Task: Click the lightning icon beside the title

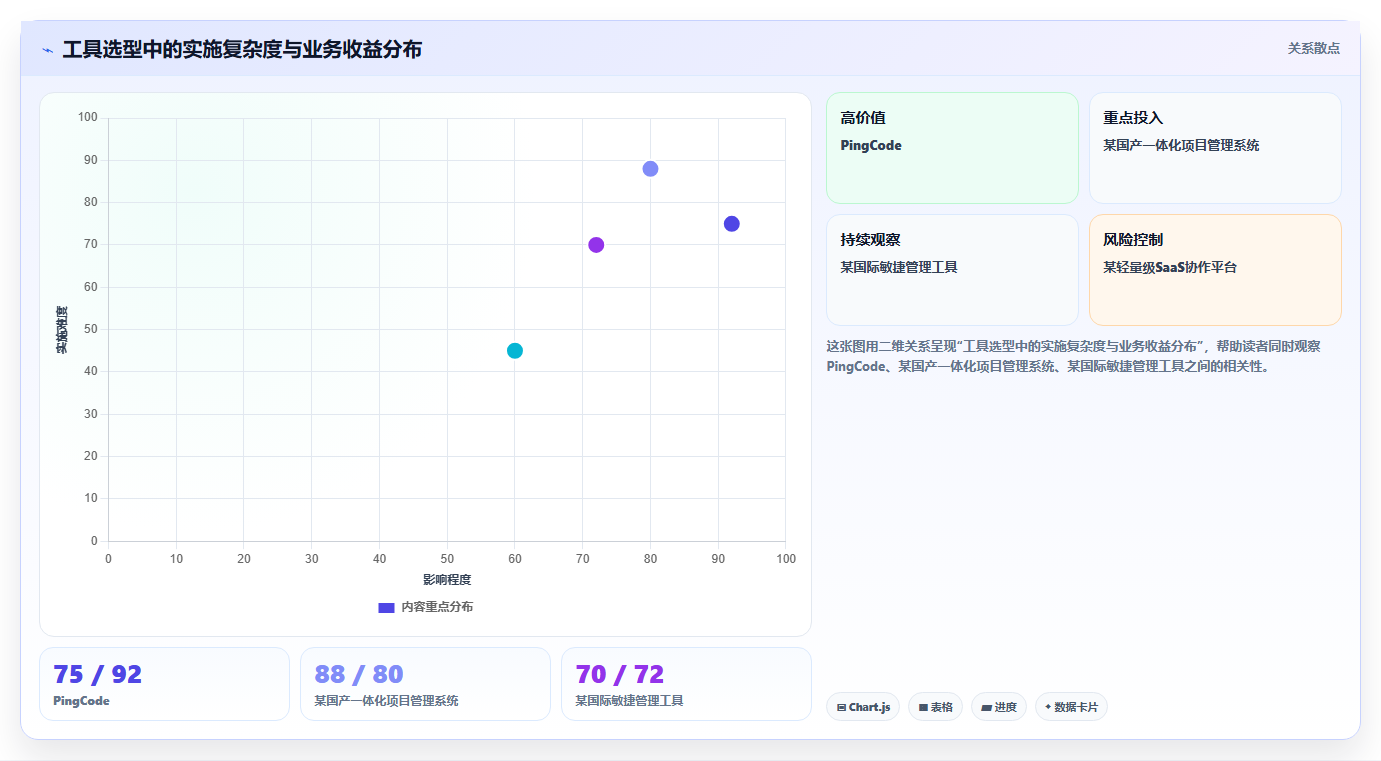Action: click(x=48, y=49)
